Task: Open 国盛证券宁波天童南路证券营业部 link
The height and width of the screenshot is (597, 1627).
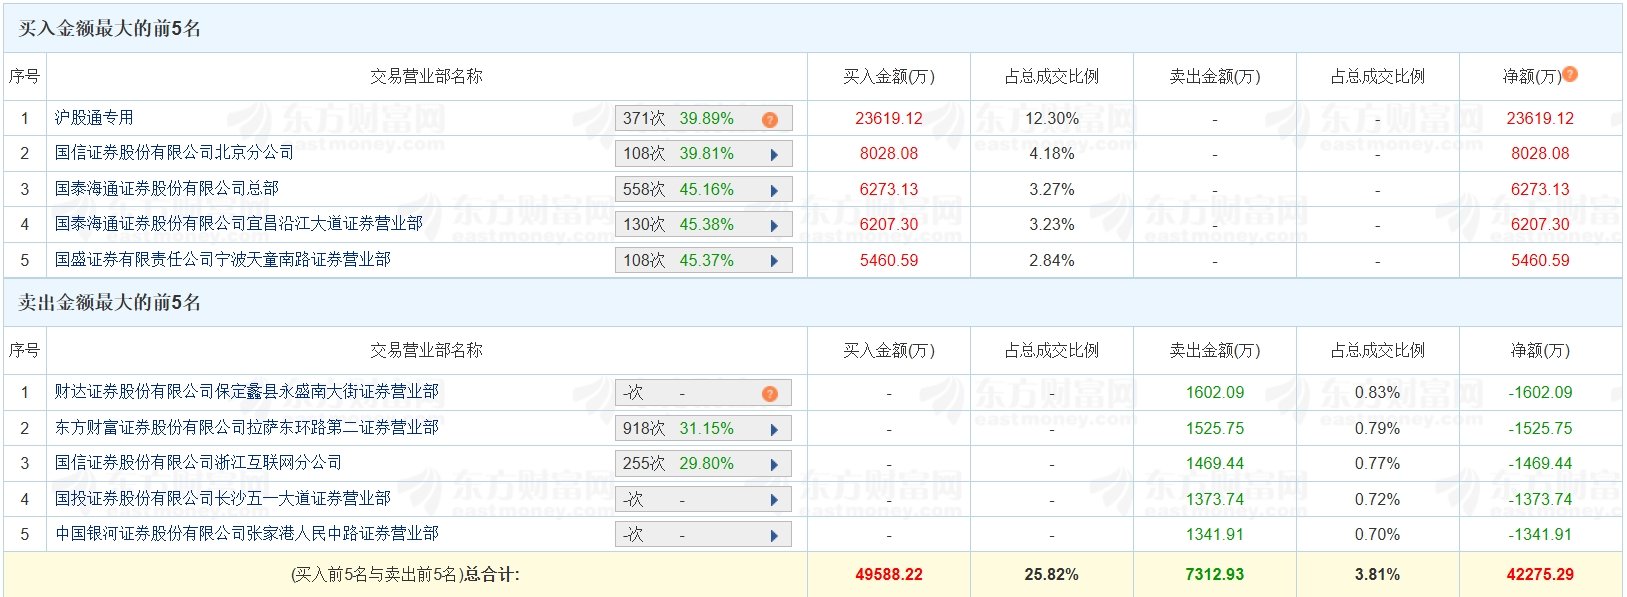Action: (x=222, y=259)
